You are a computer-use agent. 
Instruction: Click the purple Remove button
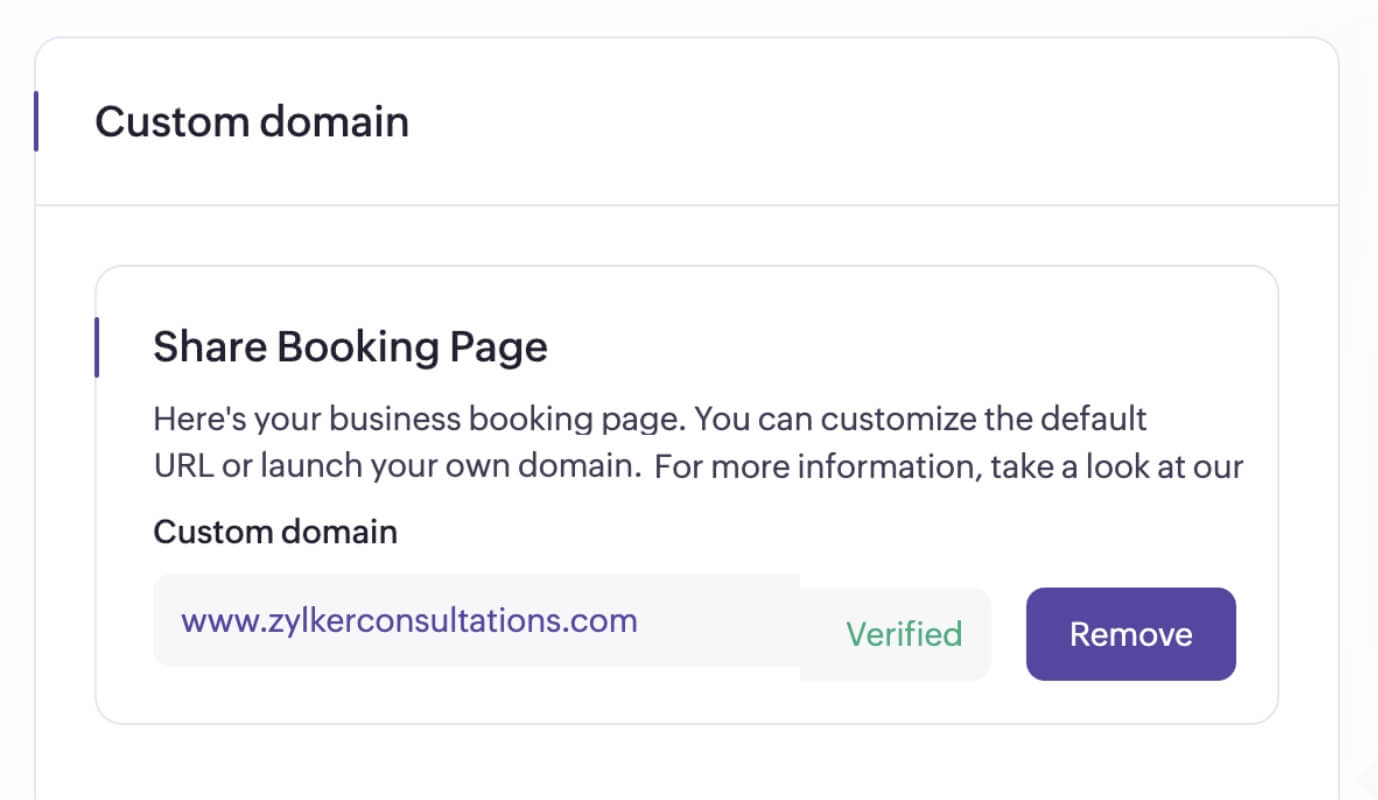(1130, 634)
